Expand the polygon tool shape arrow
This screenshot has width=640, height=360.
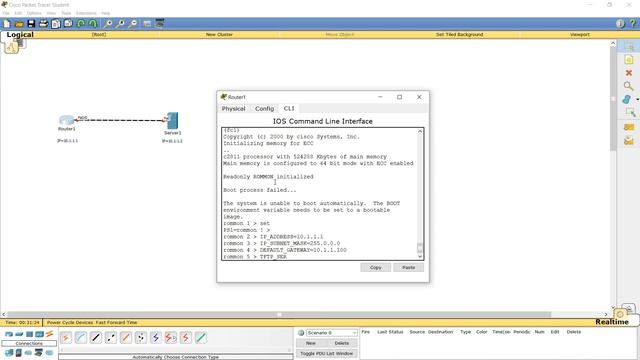637,99
